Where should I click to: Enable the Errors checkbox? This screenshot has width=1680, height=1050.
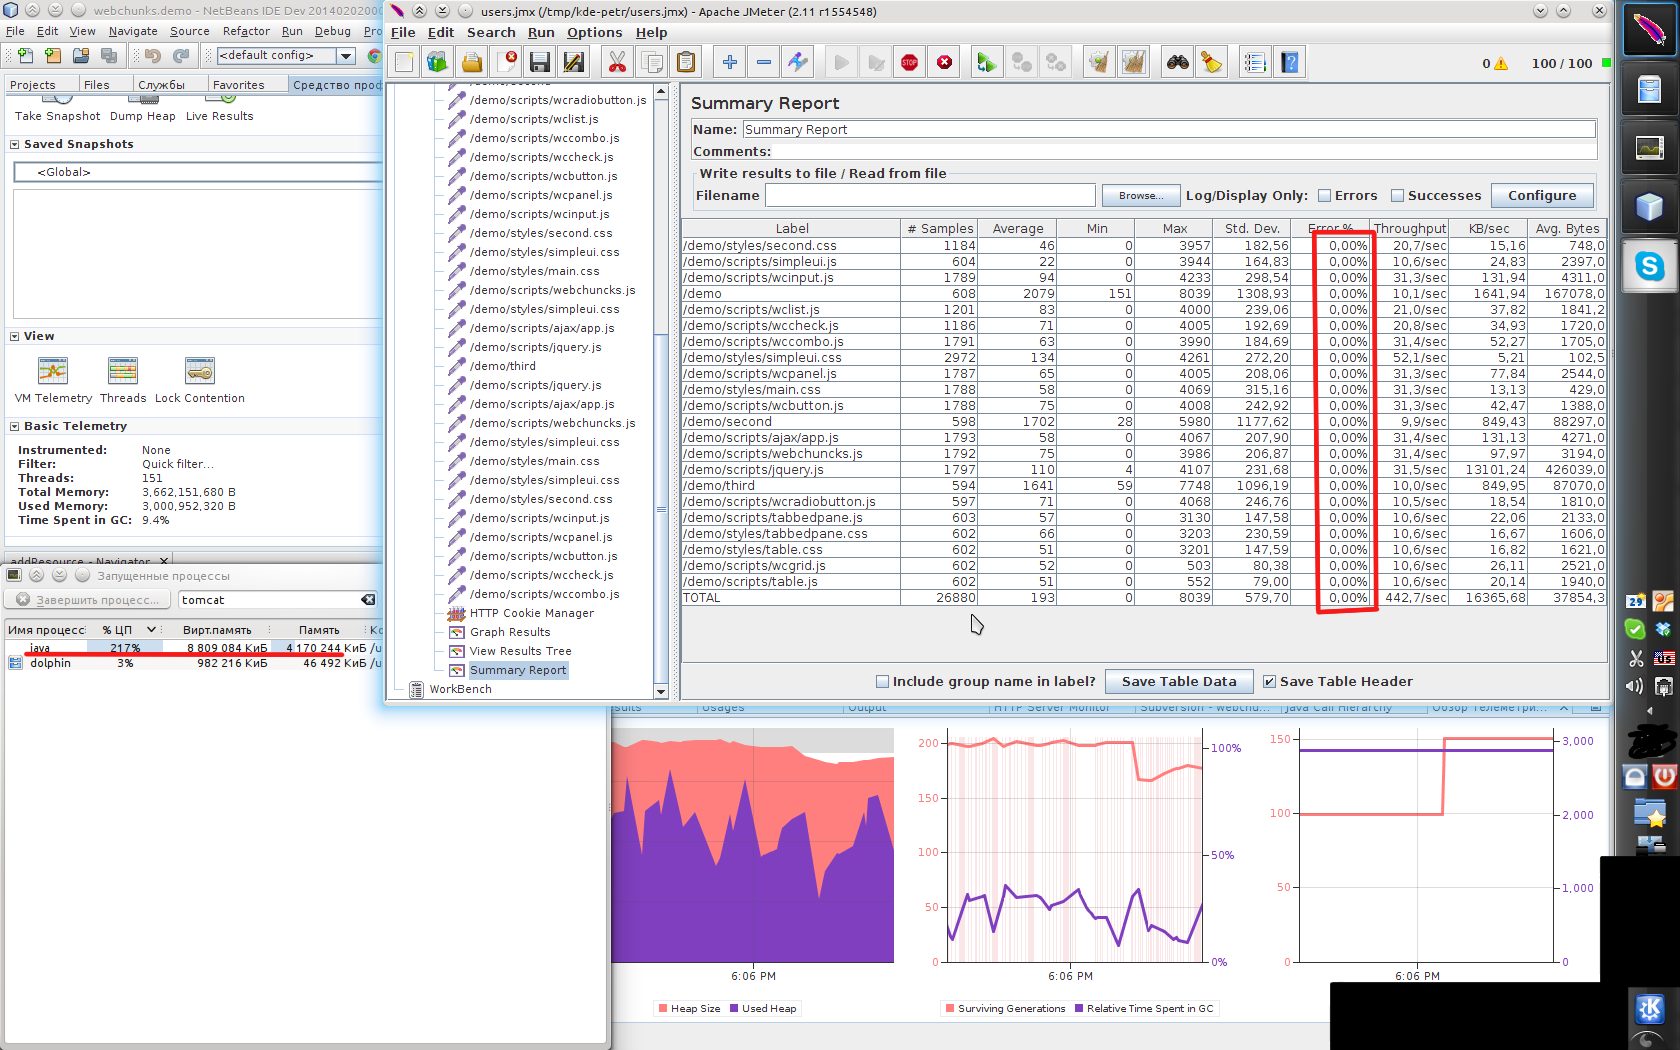1324,196
